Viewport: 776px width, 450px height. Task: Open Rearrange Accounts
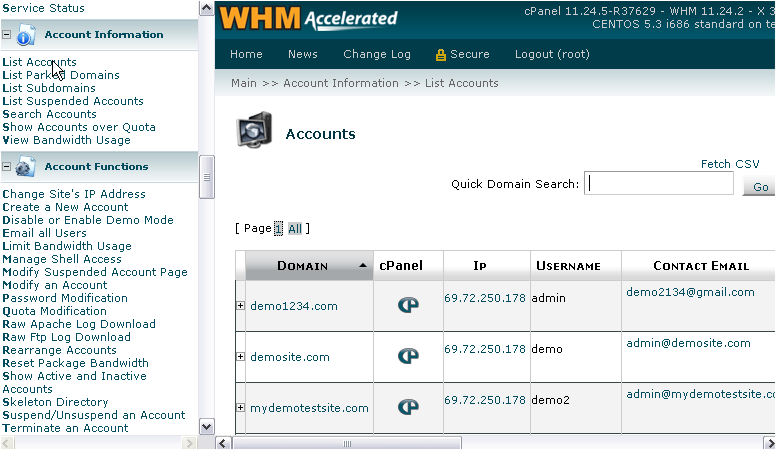pyautogui.click(x=59, y=350)
